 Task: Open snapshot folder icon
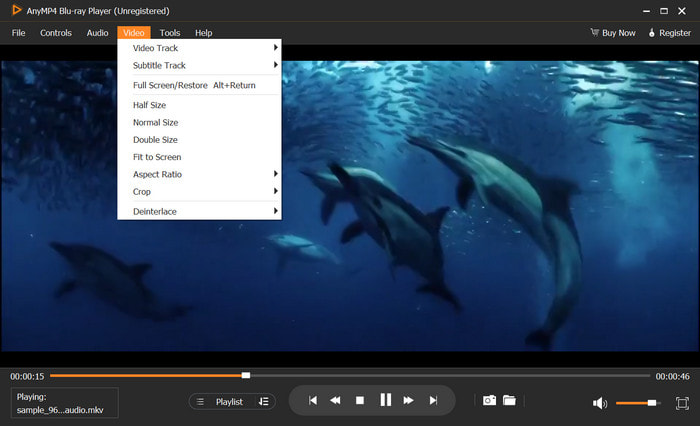(509, 400)
